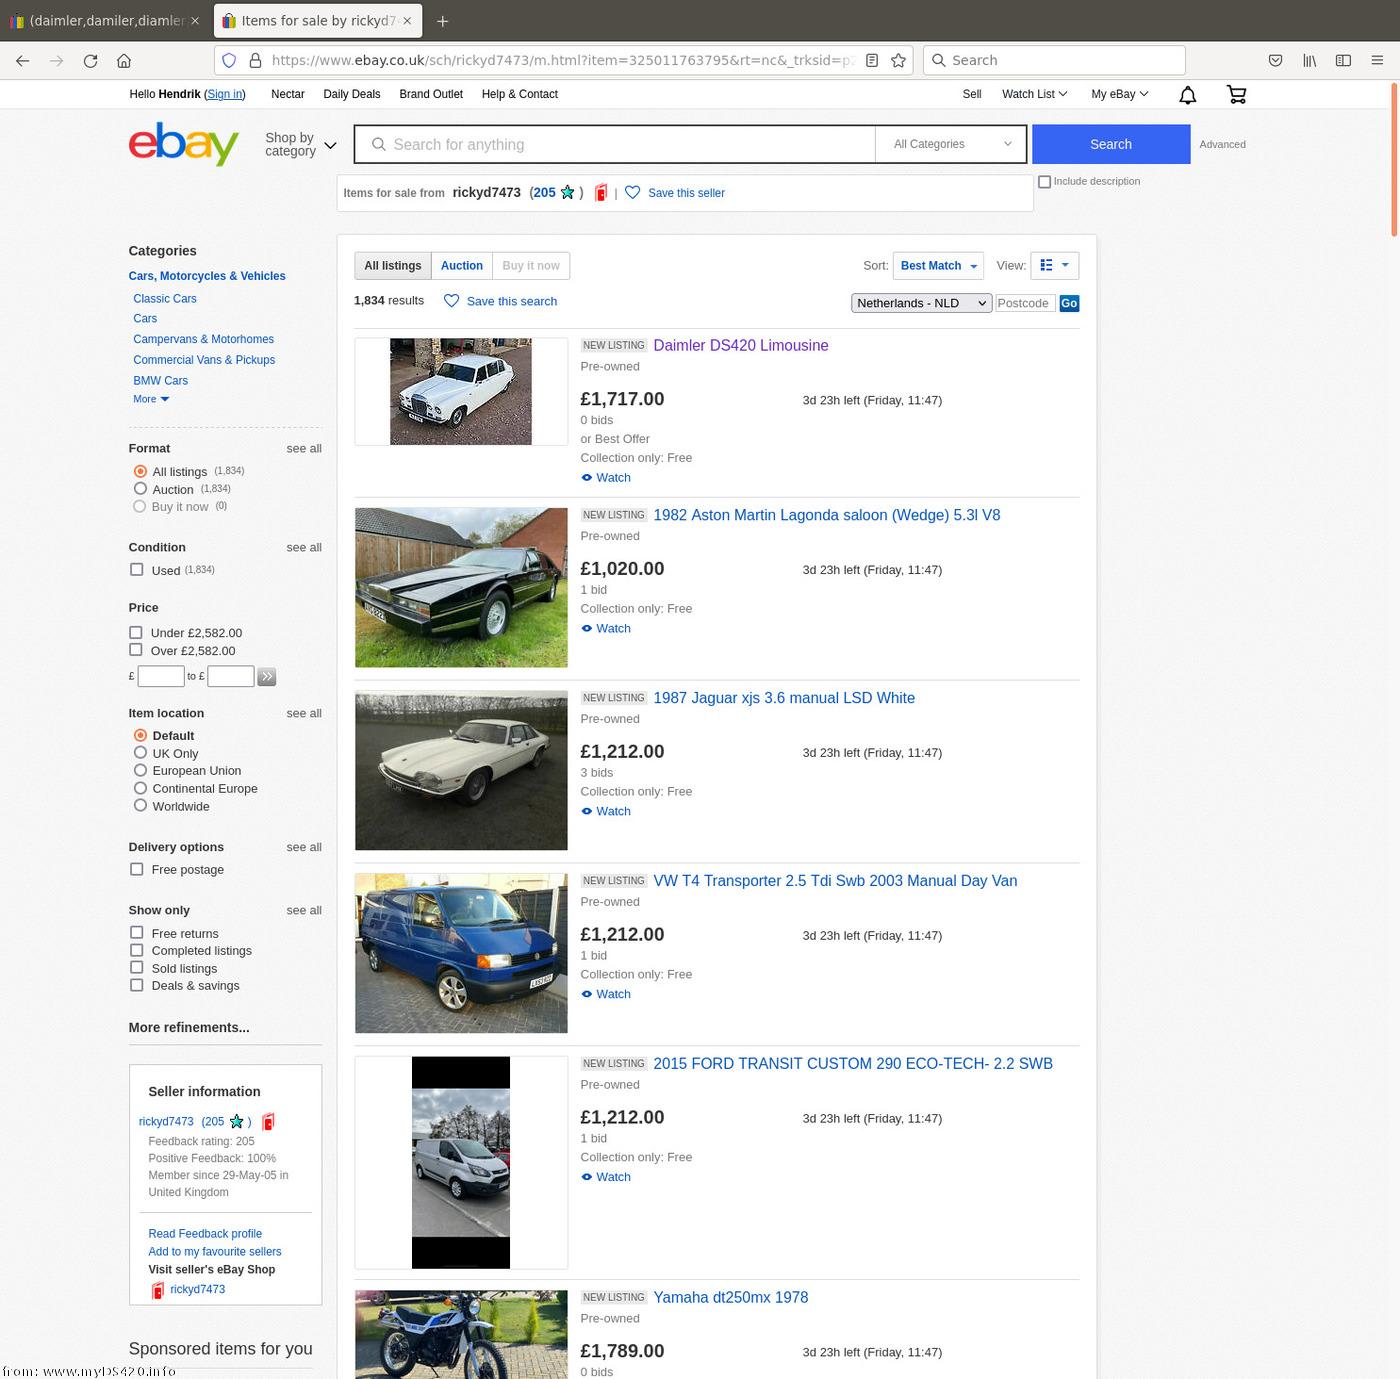
Task: Select Worldwide item location
Action: (140, 806)
